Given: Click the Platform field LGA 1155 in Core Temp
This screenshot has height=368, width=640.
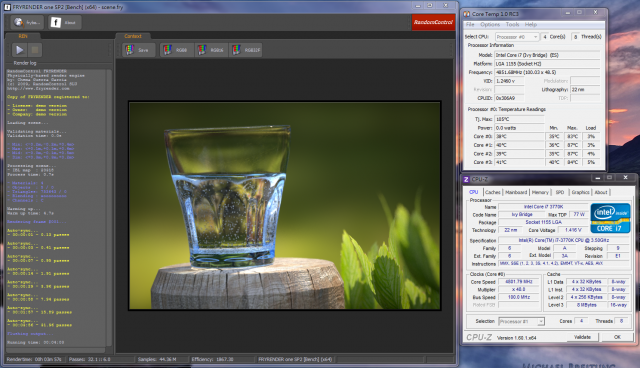Looking at the screenshot, I should click(x=547, y=64).
